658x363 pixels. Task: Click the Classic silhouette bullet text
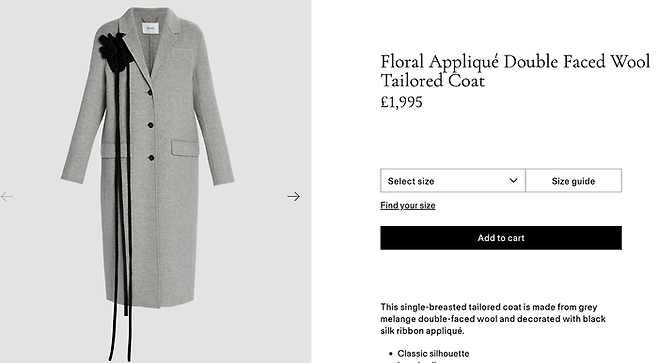tap(433, 354)
